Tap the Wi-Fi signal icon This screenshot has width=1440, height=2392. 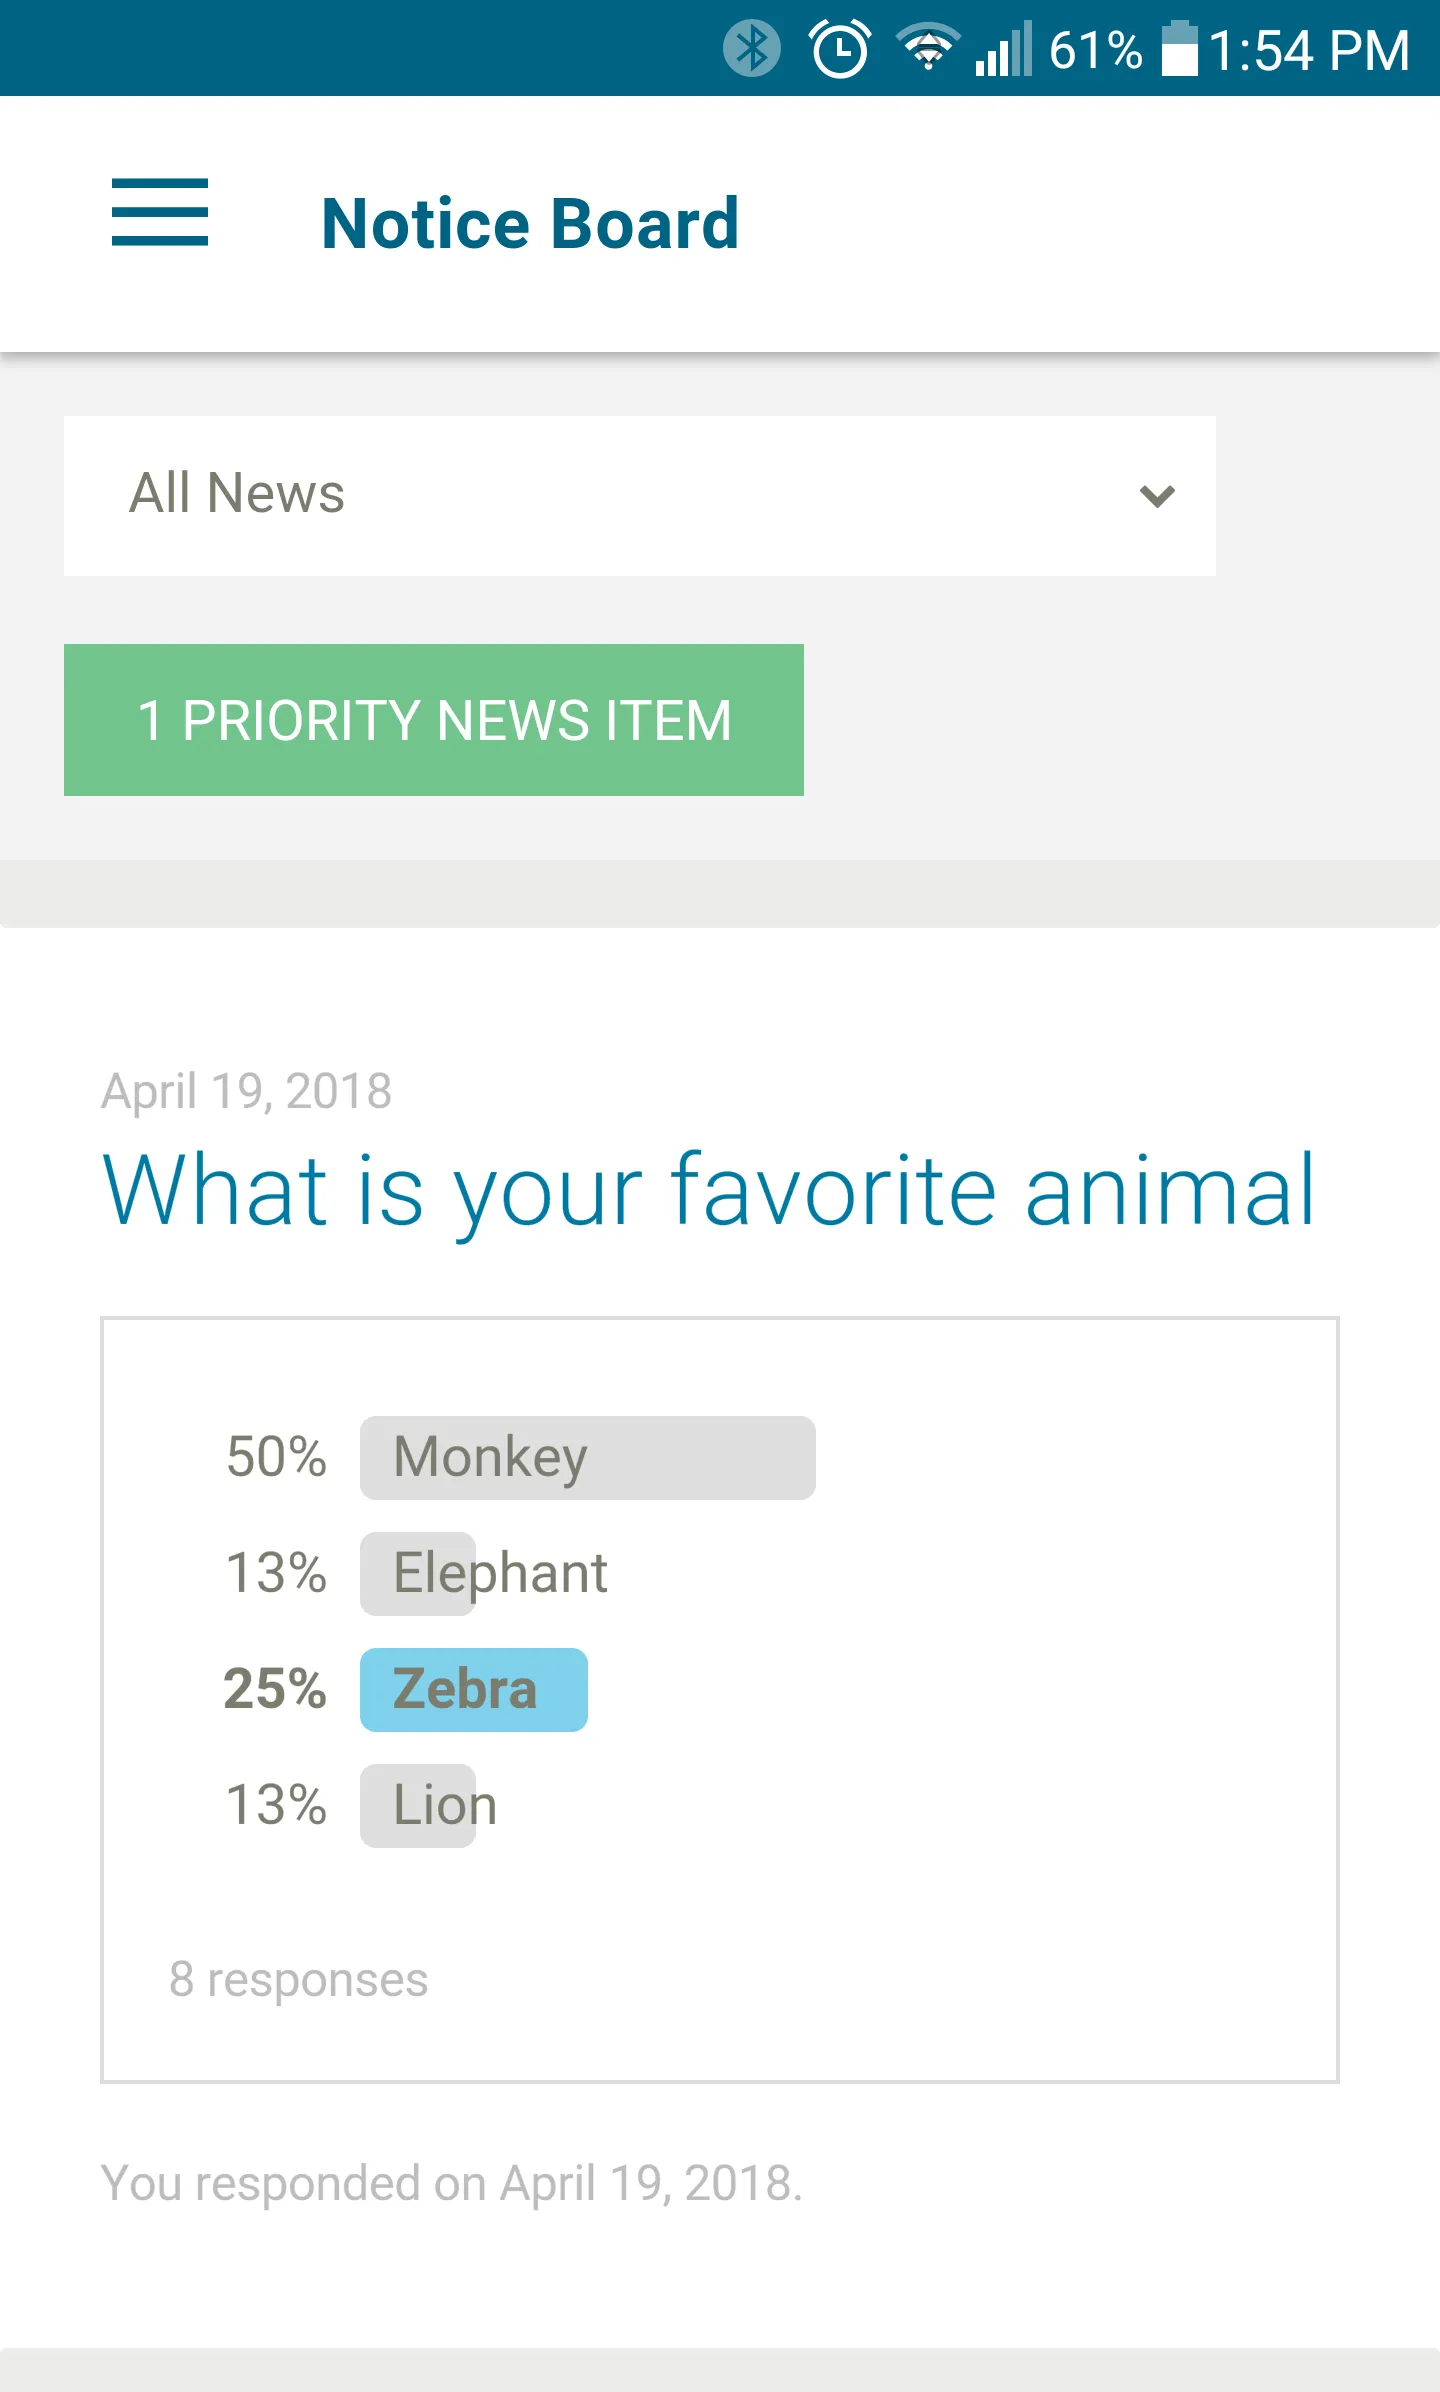928,46
